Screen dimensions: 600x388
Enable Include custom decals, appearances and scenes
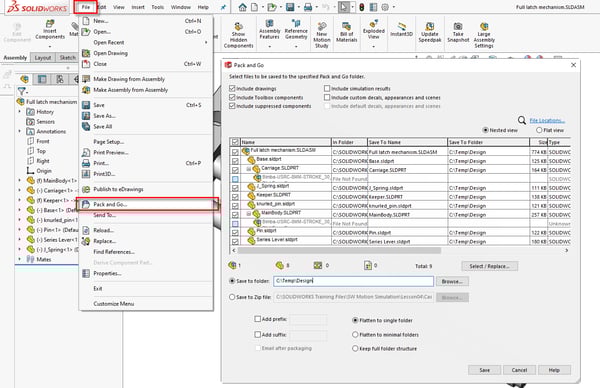coord(327,97)
